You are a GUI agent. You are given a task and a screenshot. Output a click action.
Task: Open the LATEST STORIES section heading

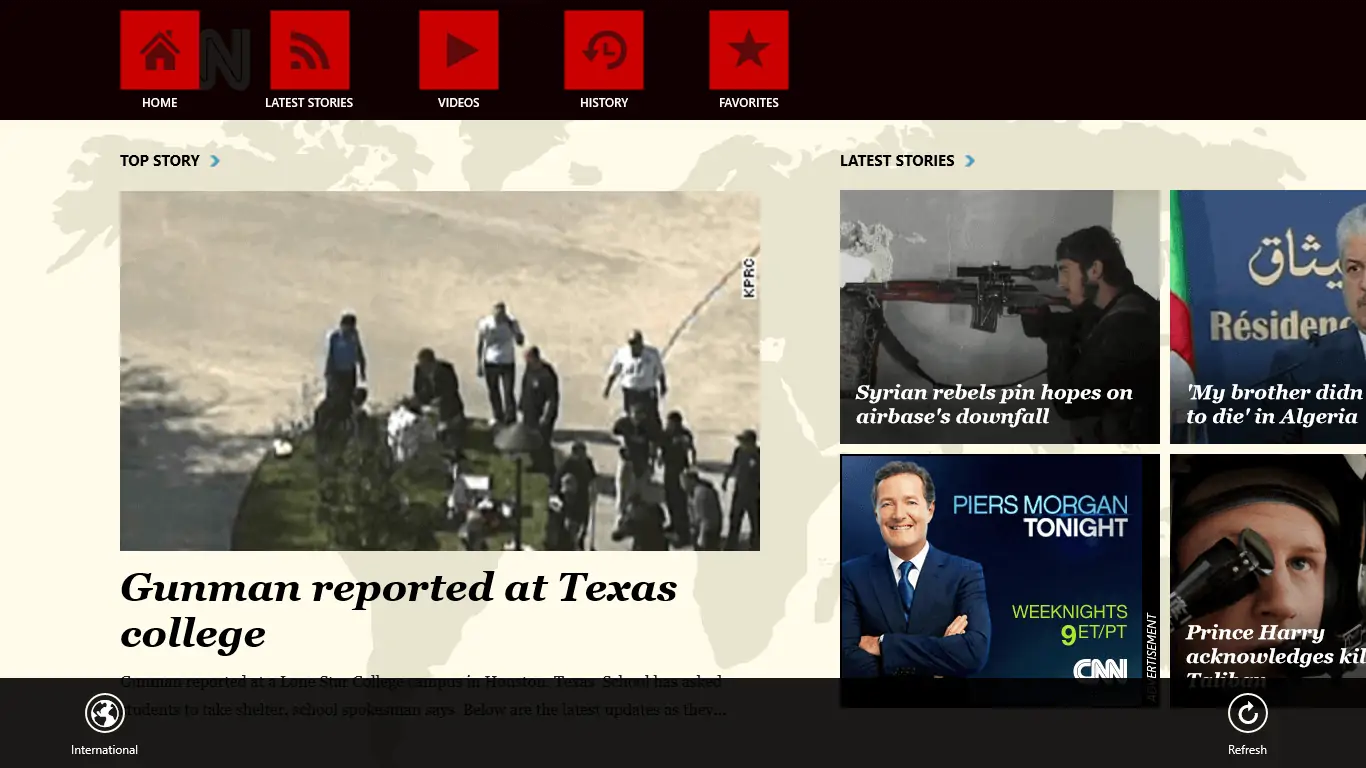coord(897,160)
